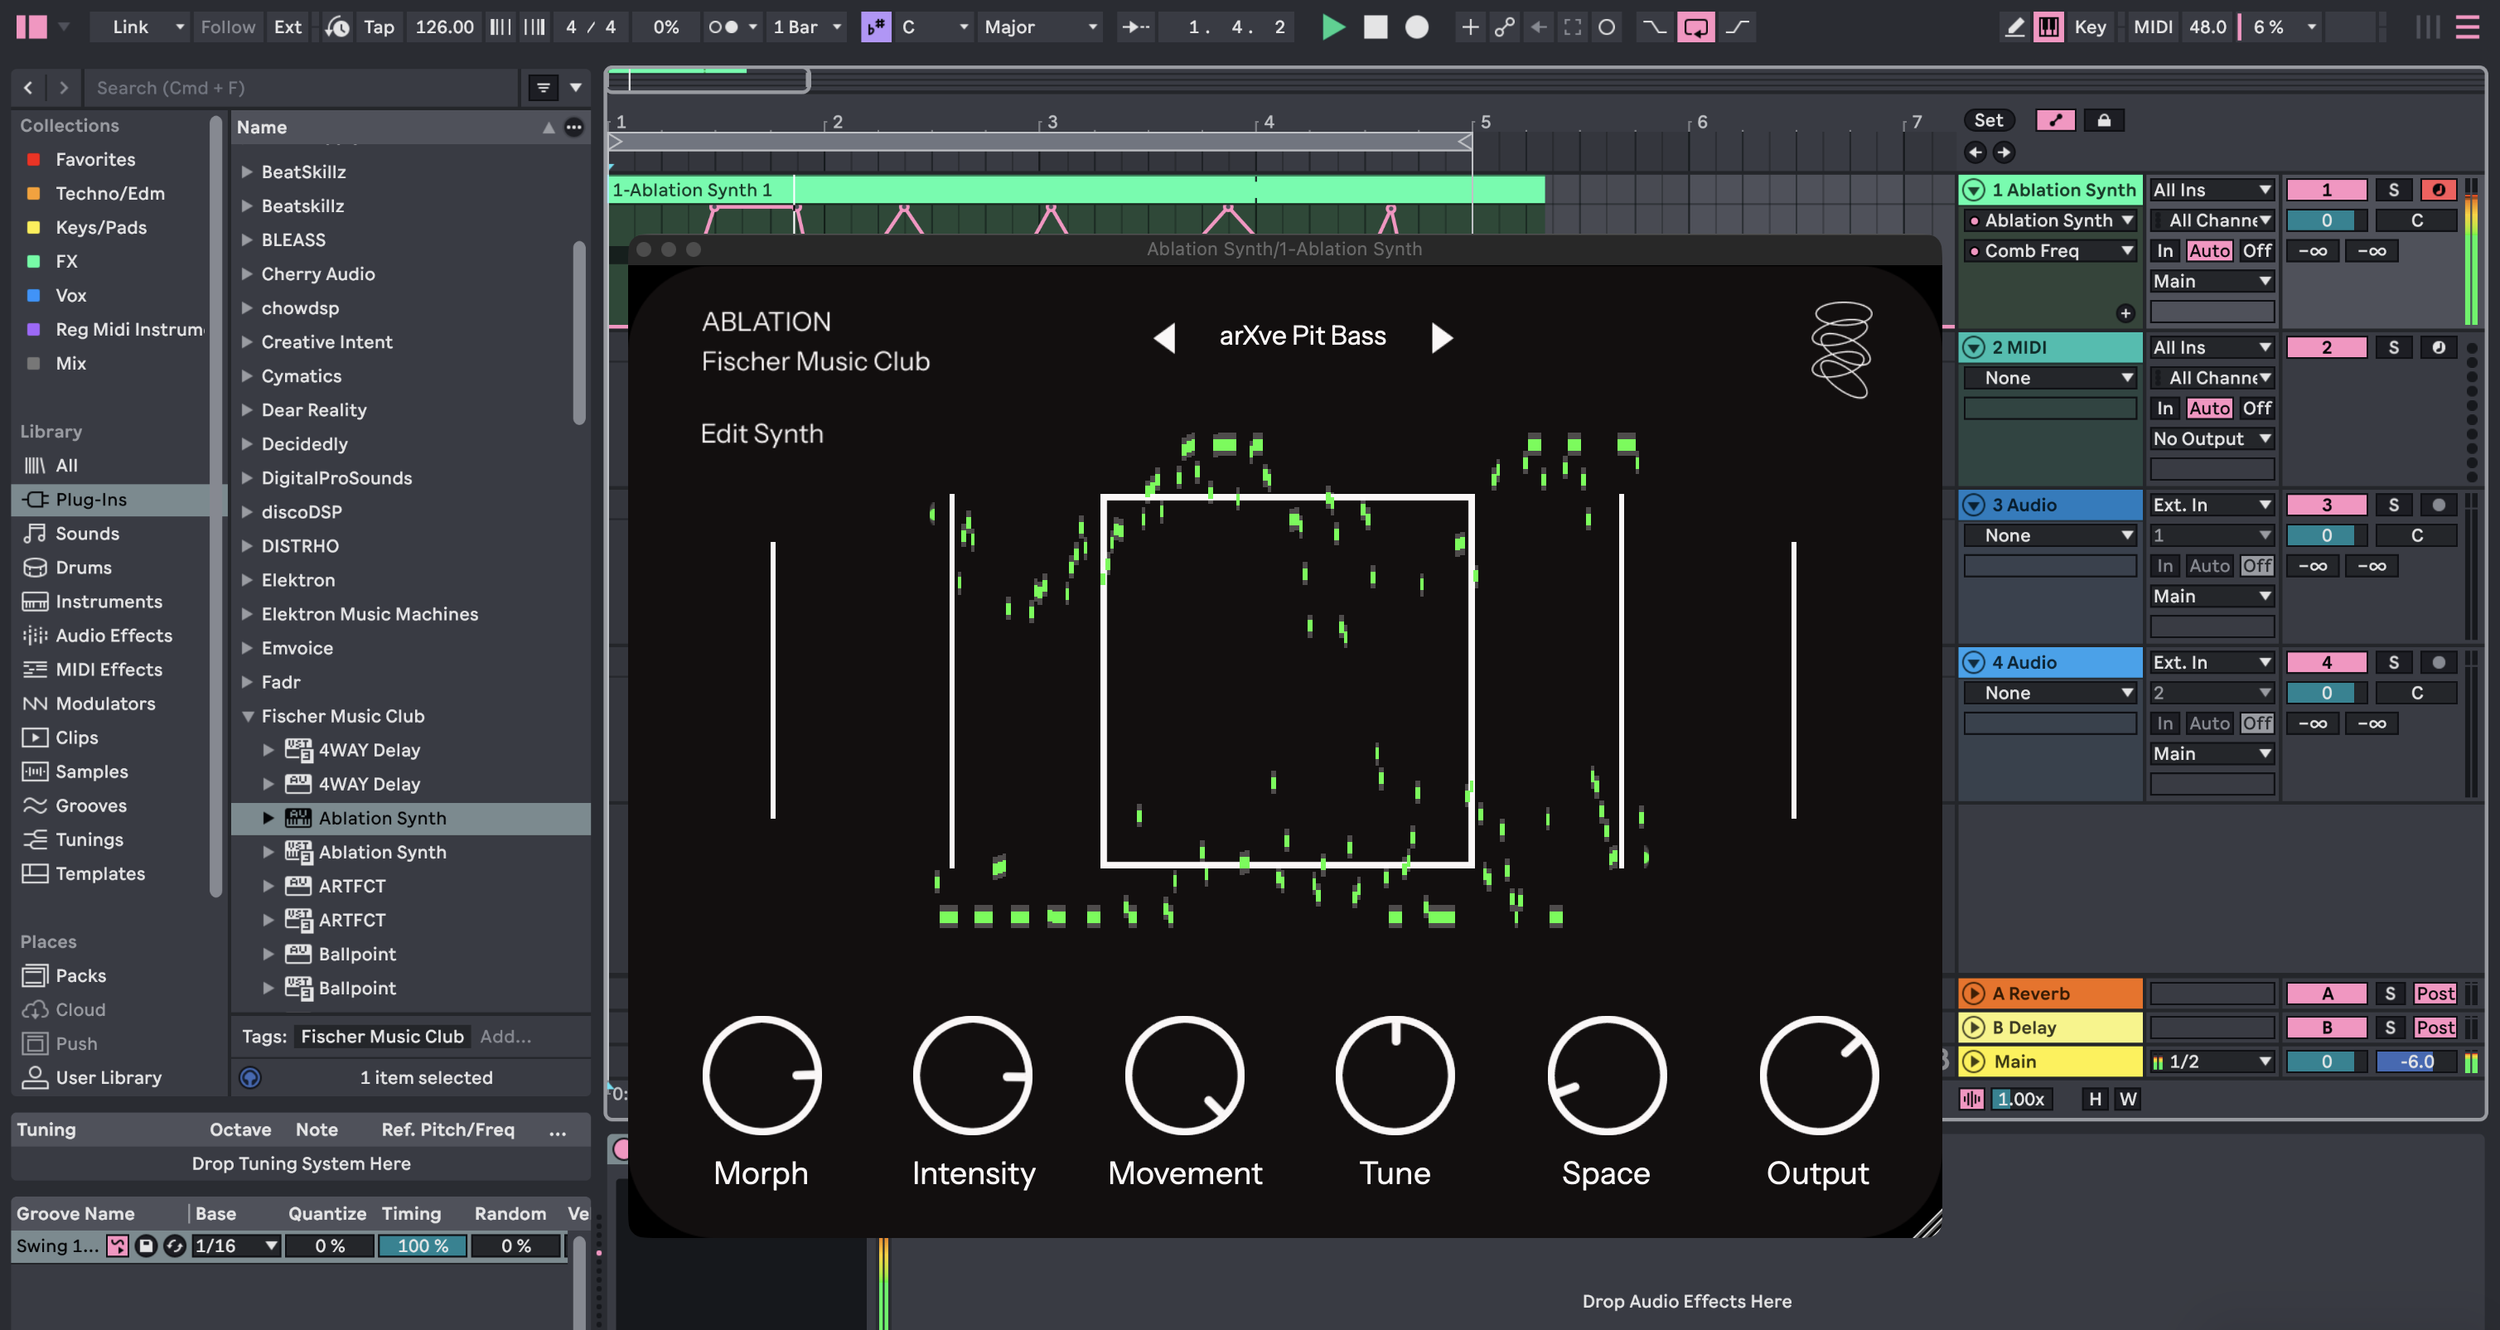Solo track 1 Ablation Synth
The height and width of the screenshot is (1330, 2500).
coord(2393,190)
